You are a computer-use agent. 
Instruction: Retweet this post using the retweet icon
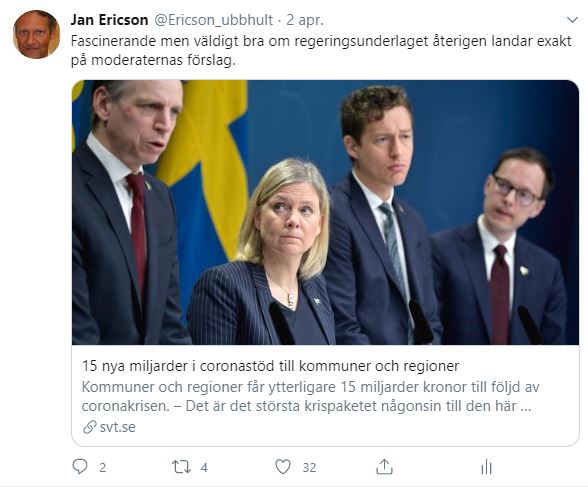click(182, 467)
